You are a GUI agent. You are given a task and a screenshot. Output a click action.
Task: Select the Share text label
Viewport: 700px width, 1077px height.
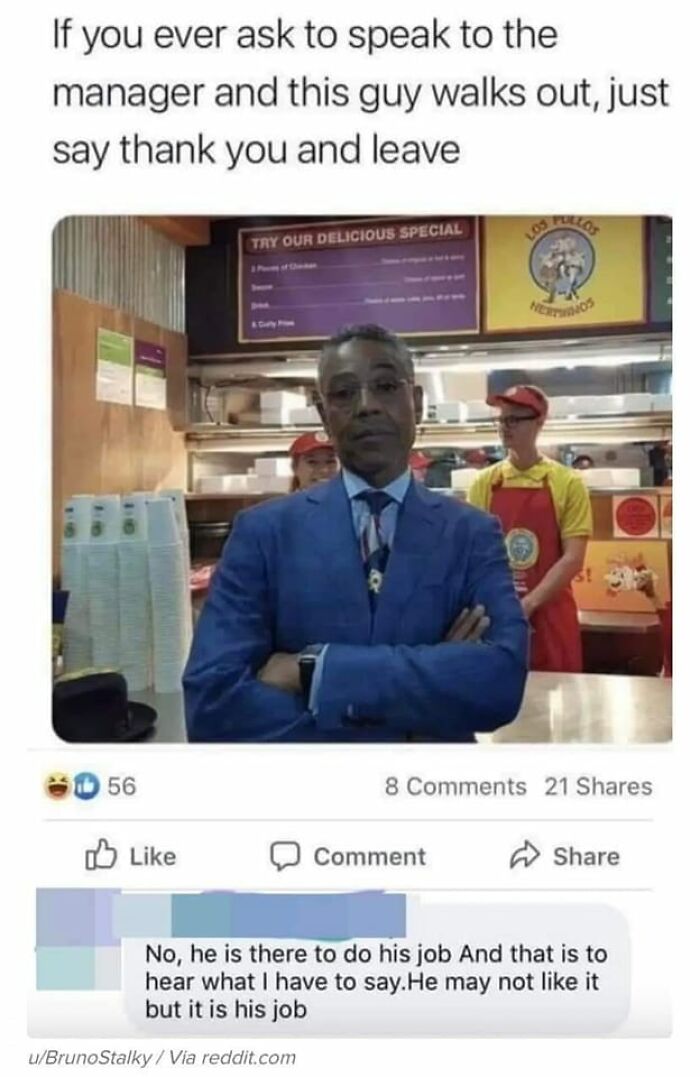click(586, 857)
